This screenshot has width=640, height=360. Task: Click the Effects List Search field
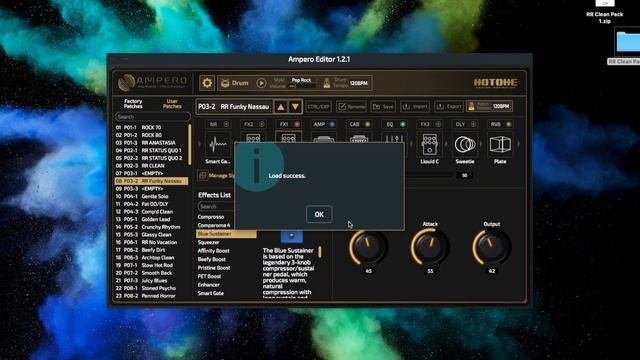click(x=216, y=207)
